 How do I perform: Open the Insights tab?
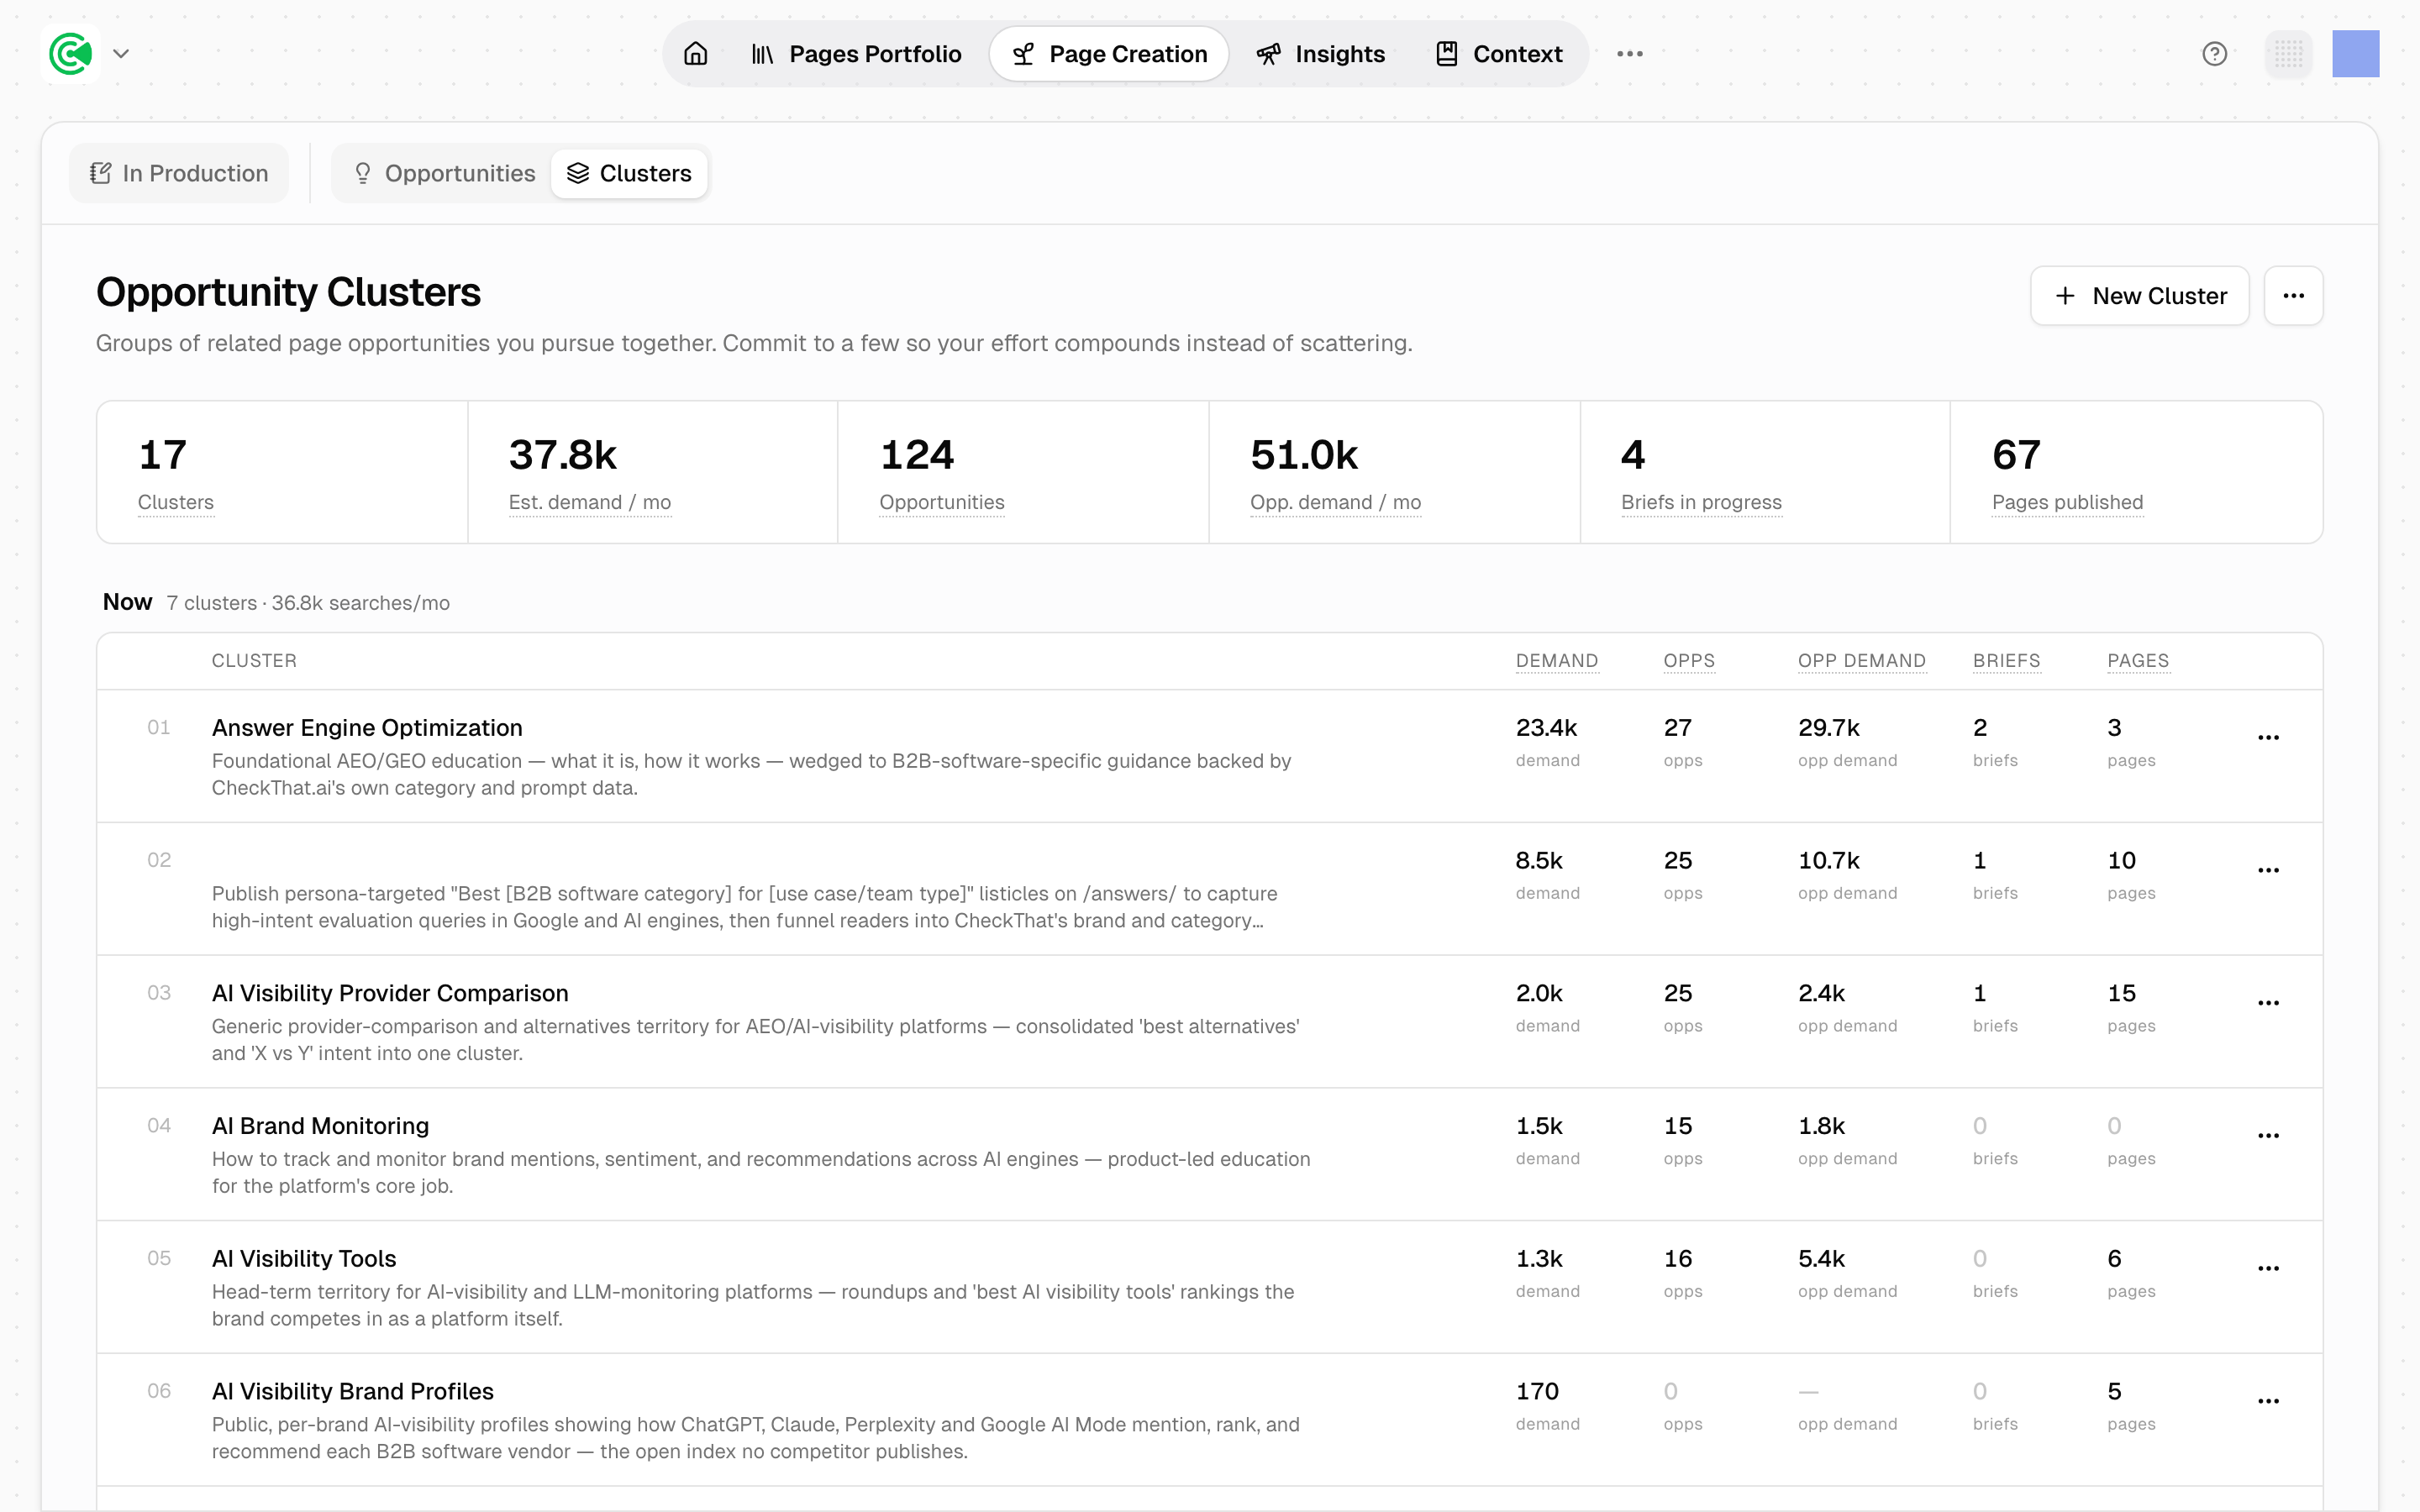1320,54
